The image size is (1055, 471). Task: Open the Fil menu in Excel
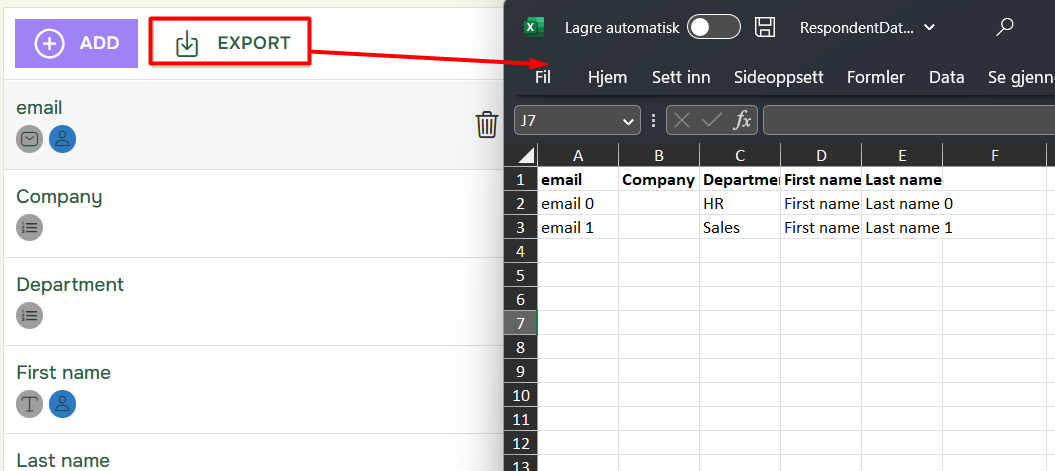coord(543,77)
